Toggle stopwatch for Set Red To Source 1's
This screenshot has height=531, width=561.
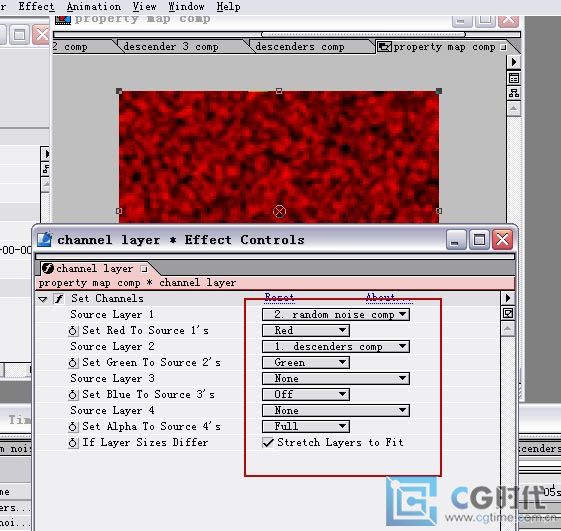point(73,331)
